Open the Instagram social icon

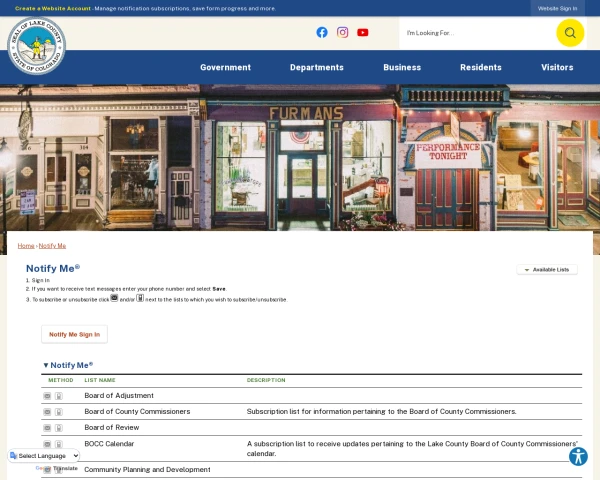point(342,33)
